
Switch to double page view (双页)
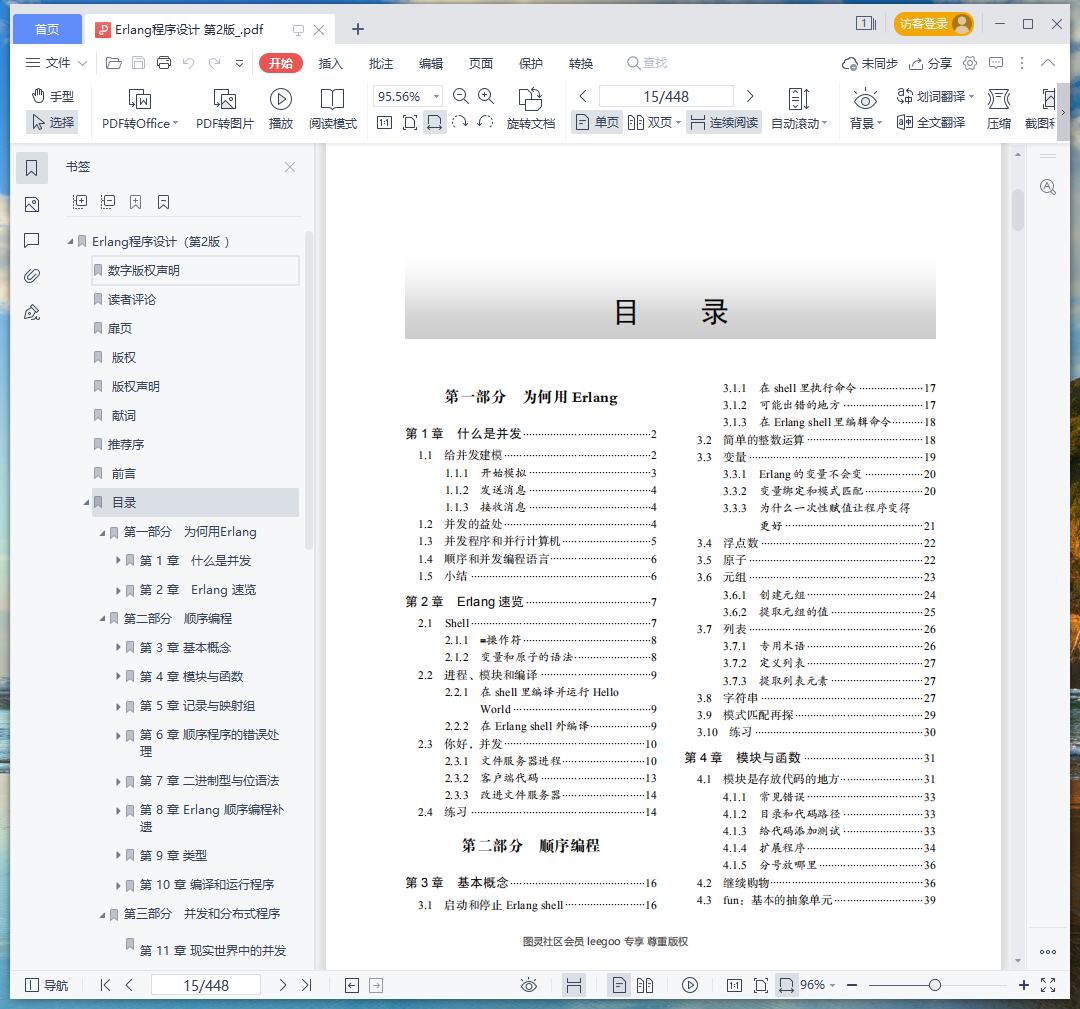point(654,123)
